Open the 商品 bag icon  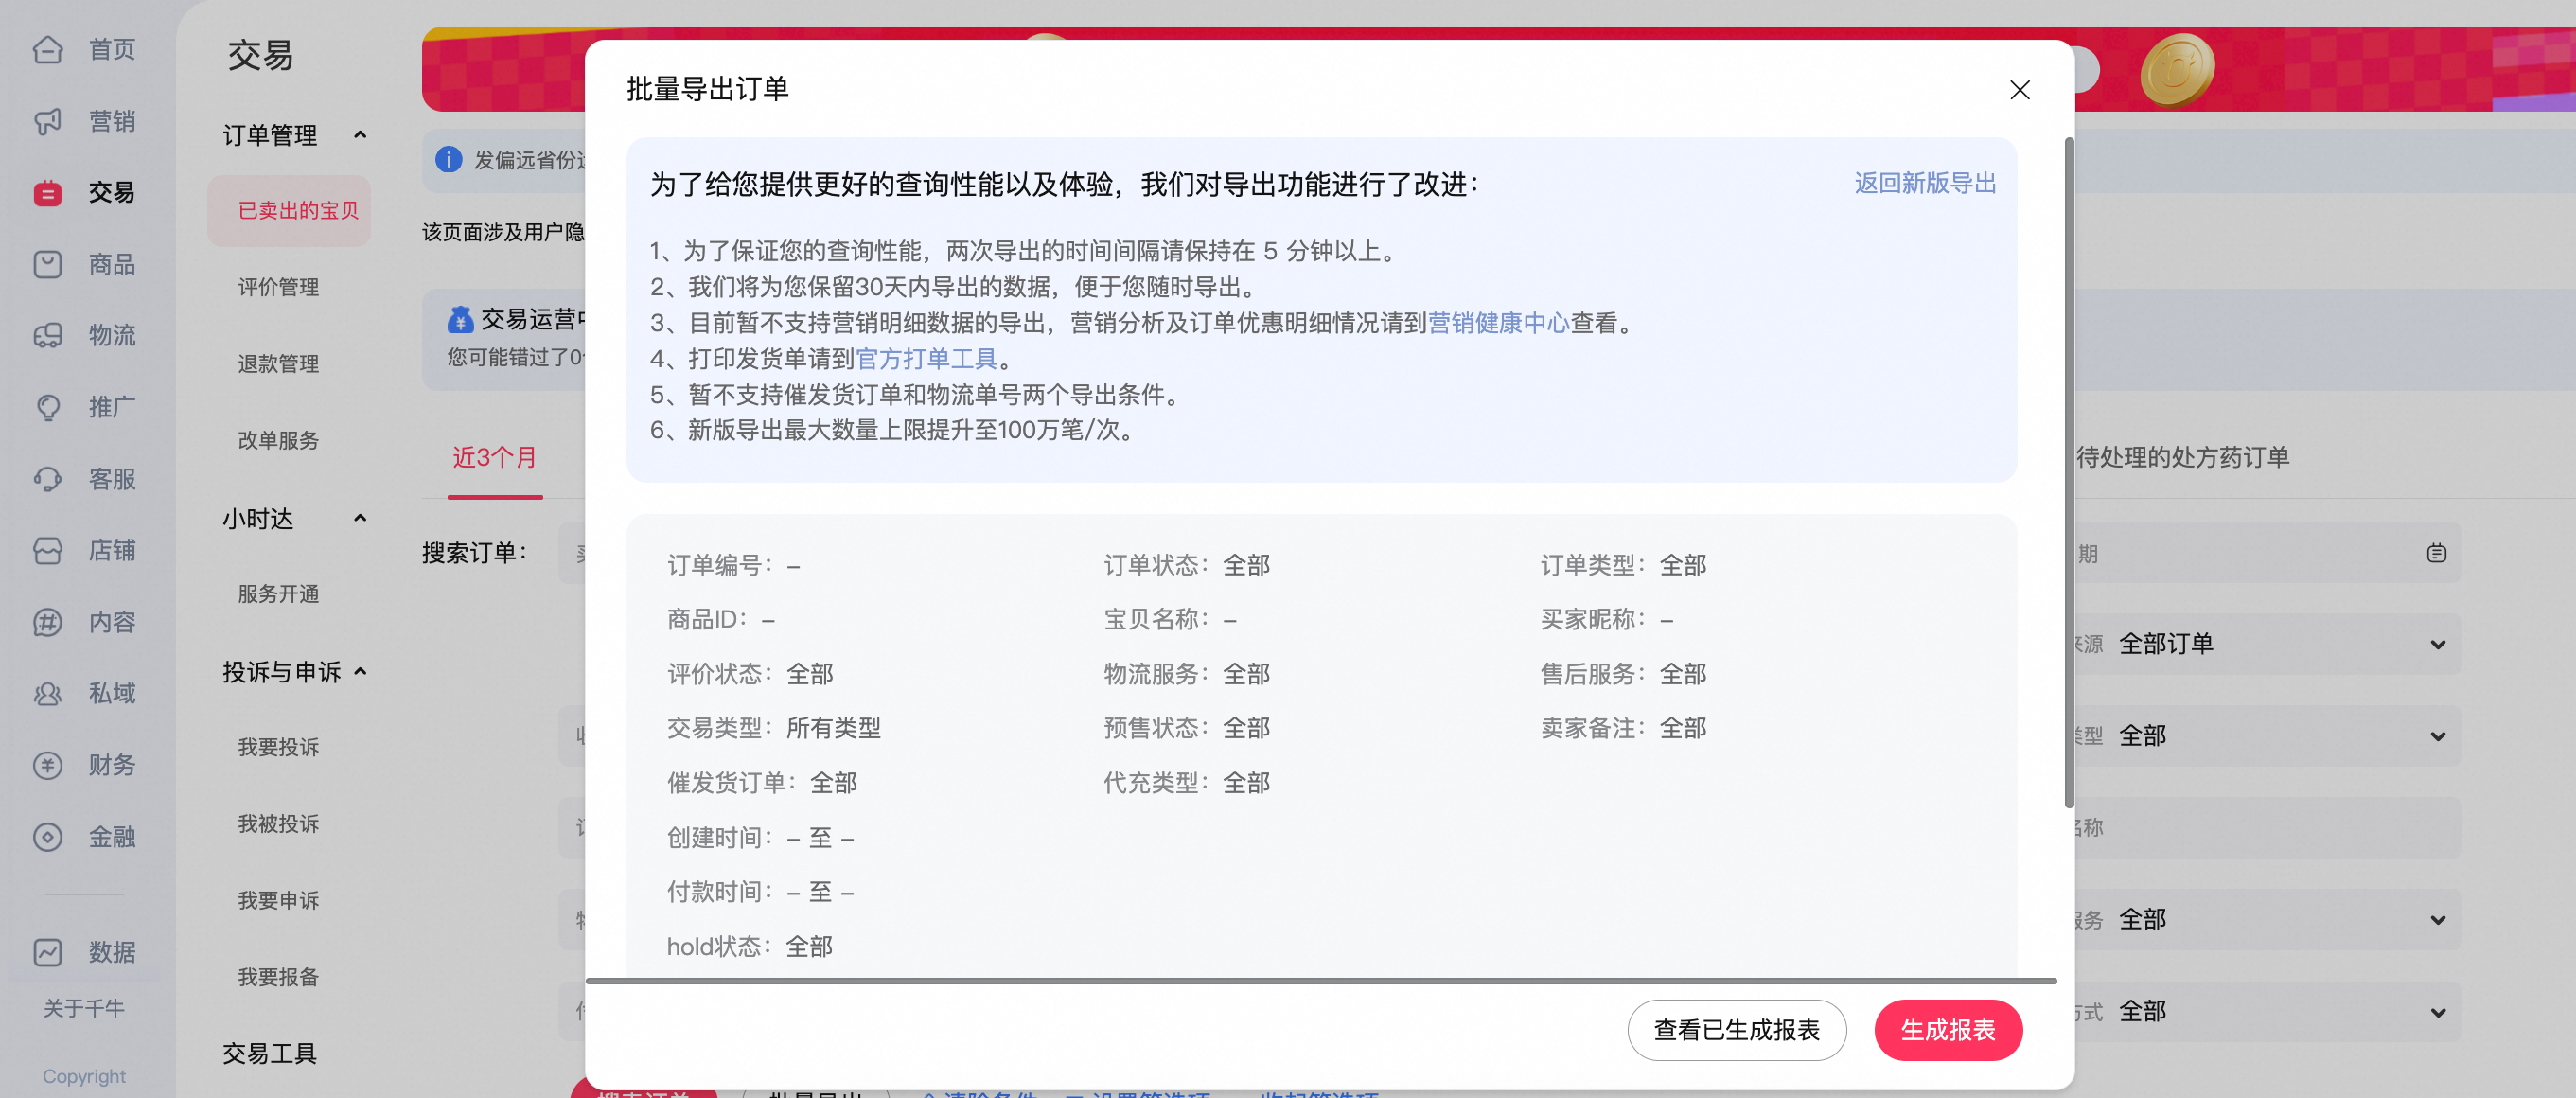[47, 264]
